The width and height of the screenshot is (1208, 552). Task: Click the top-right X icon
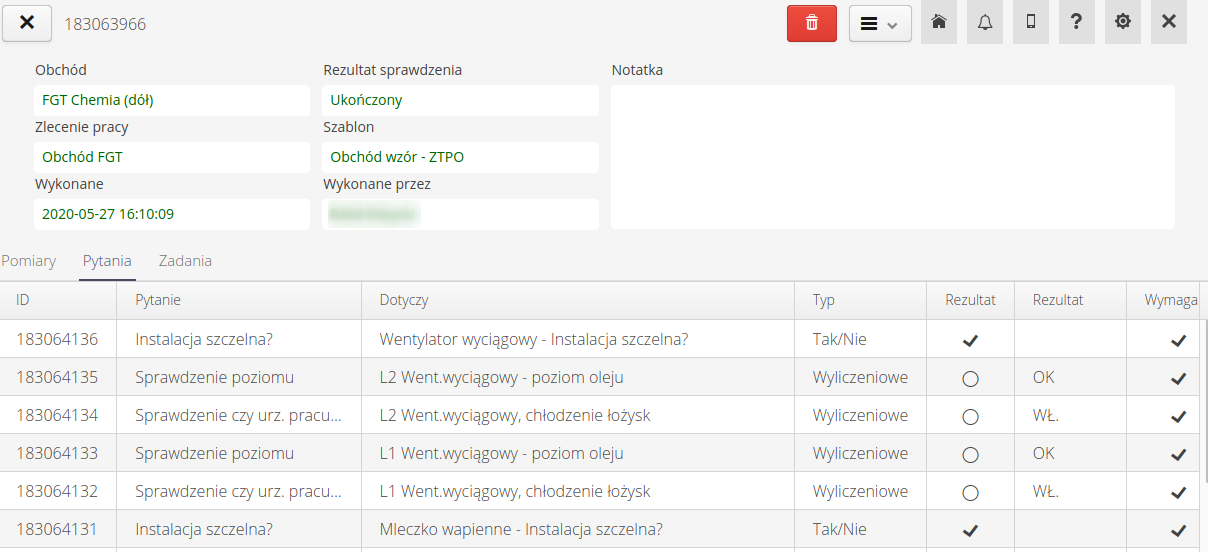pyautogui.click(x=1168, y=22)
